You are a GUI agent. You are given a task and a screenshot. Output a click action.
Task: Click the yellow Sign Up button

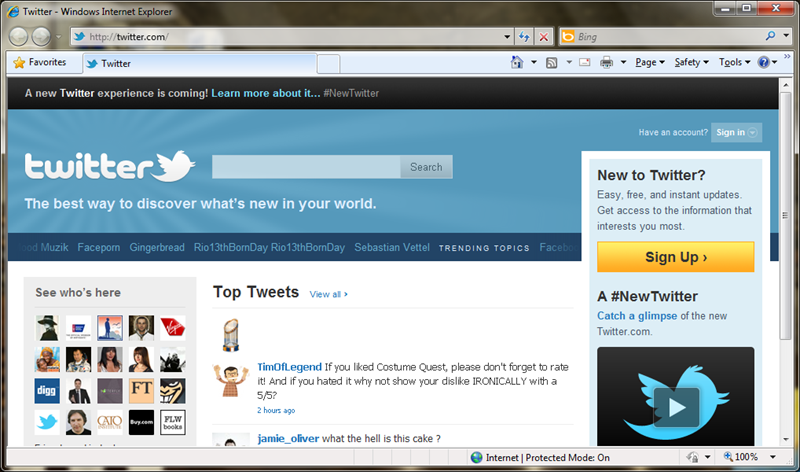pos(676,257)
